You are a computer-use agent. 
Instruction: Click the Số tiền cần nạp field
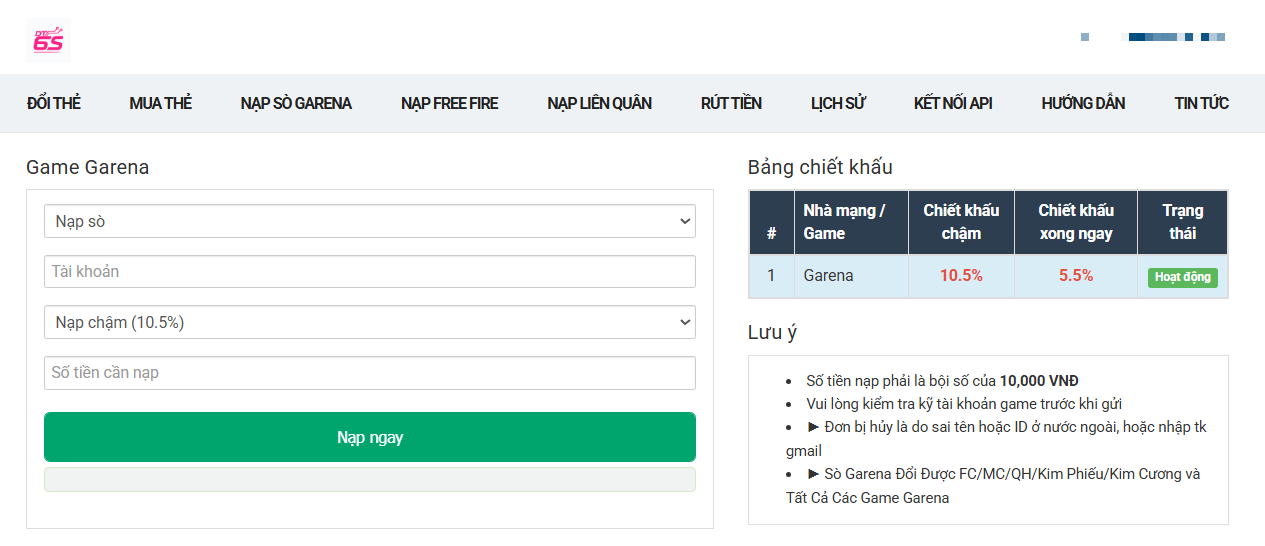click(x=369, y=373)
